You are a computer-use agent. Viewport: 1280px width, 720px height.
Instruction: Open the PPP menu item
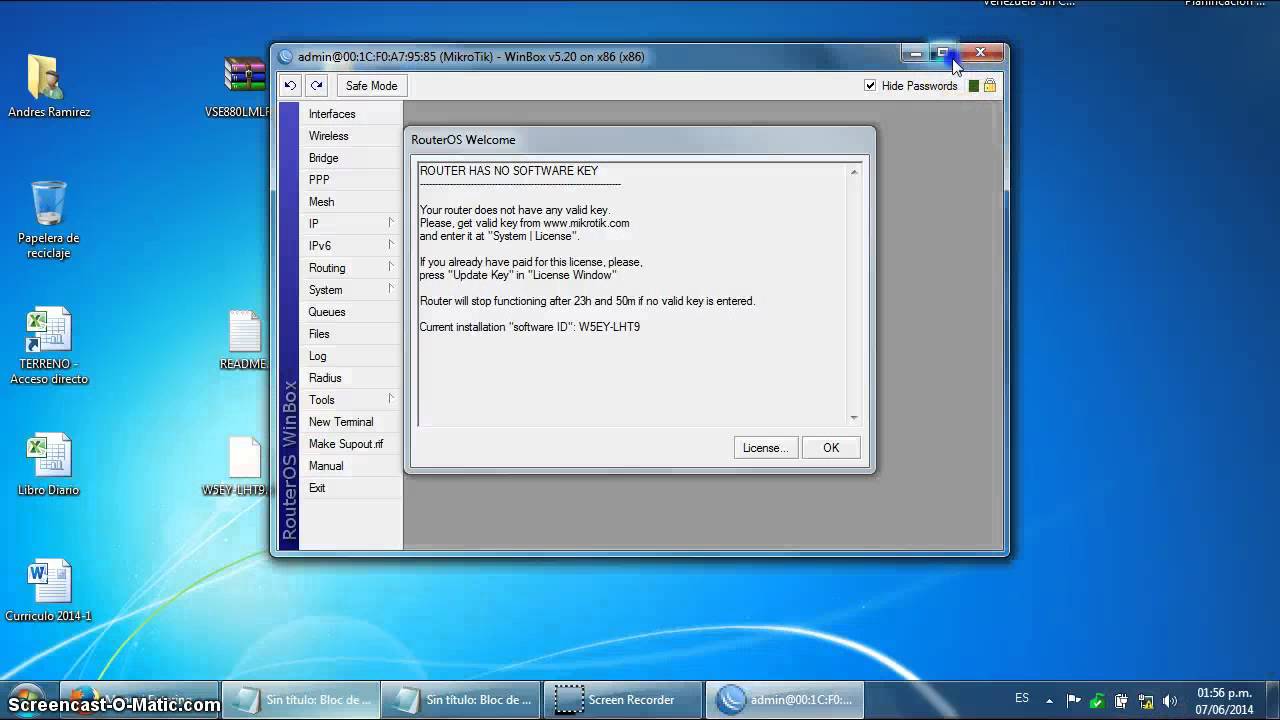tap(351, 180)
